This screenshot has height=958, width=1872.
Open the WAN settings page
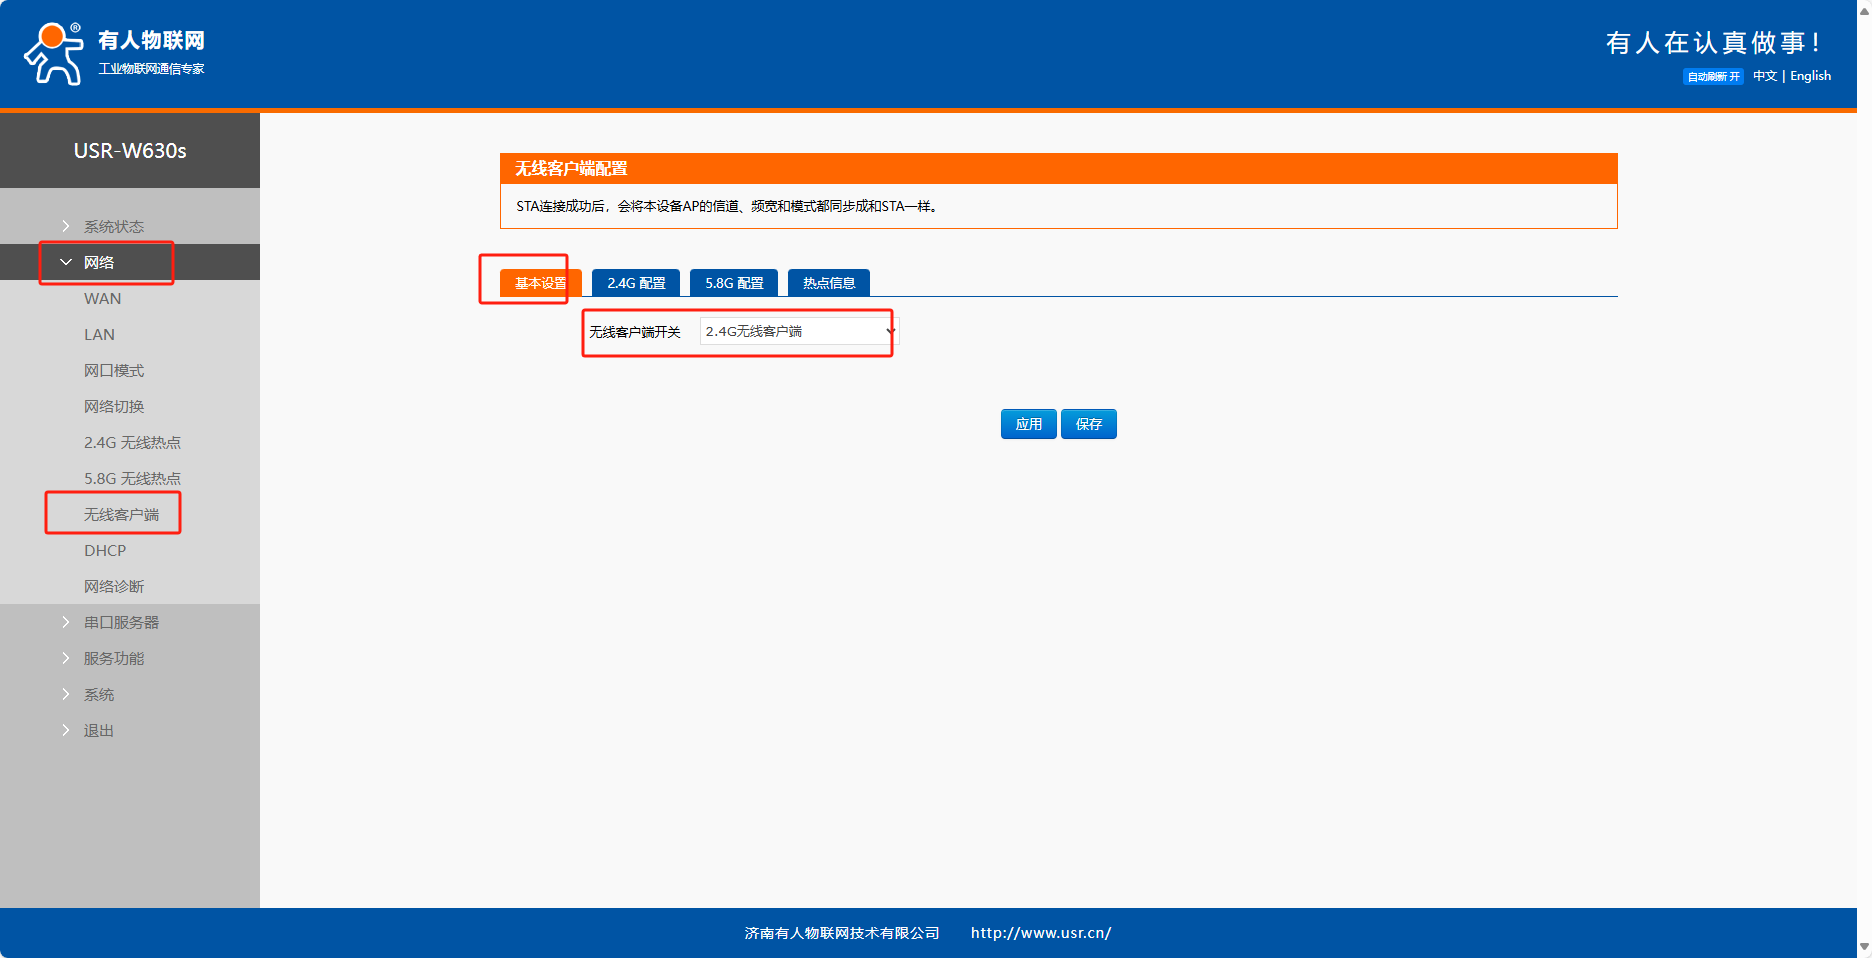103,298
